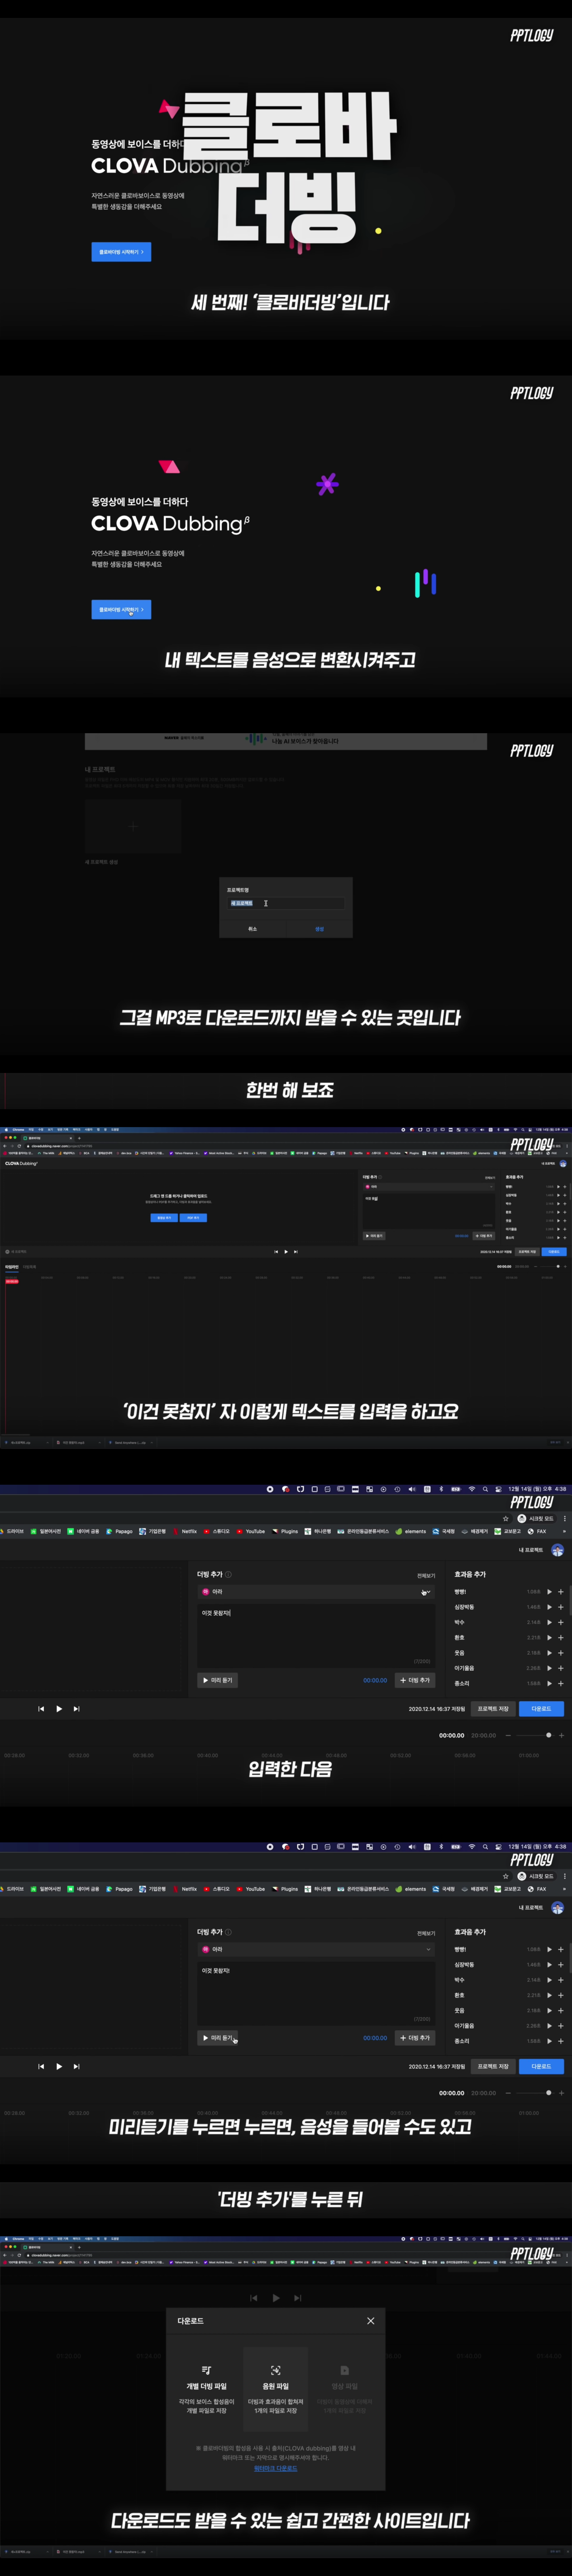Confirm with 생성 in project name dialog
The height and width of the screenshot is (2576, 572).
click(x=319, y=929)
